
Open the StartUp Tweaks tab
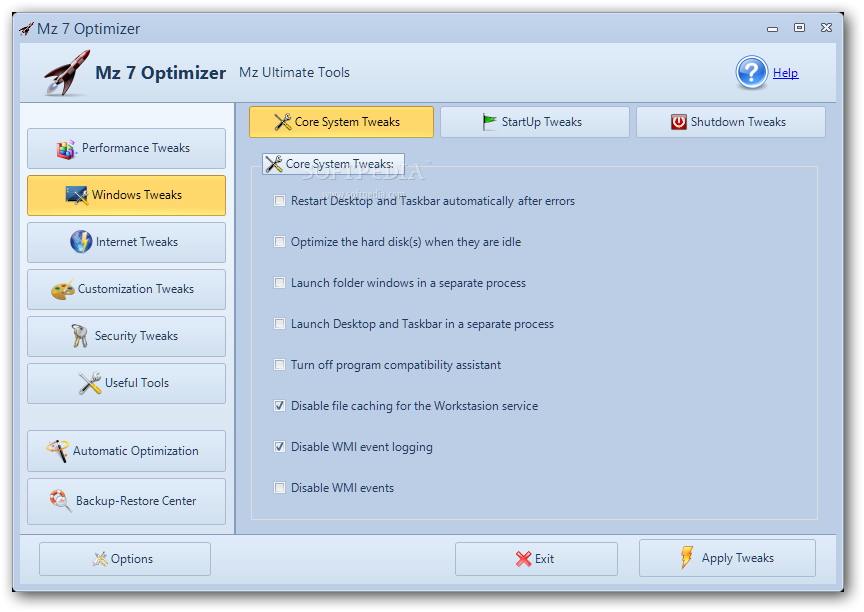[534, 122]
